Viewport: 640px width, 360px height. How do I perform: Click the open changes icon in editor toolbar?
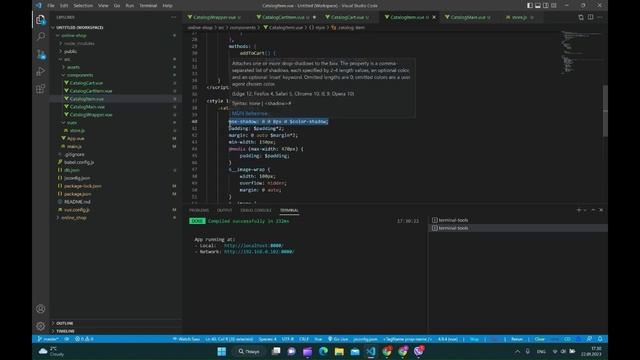(x=581, y=17)
